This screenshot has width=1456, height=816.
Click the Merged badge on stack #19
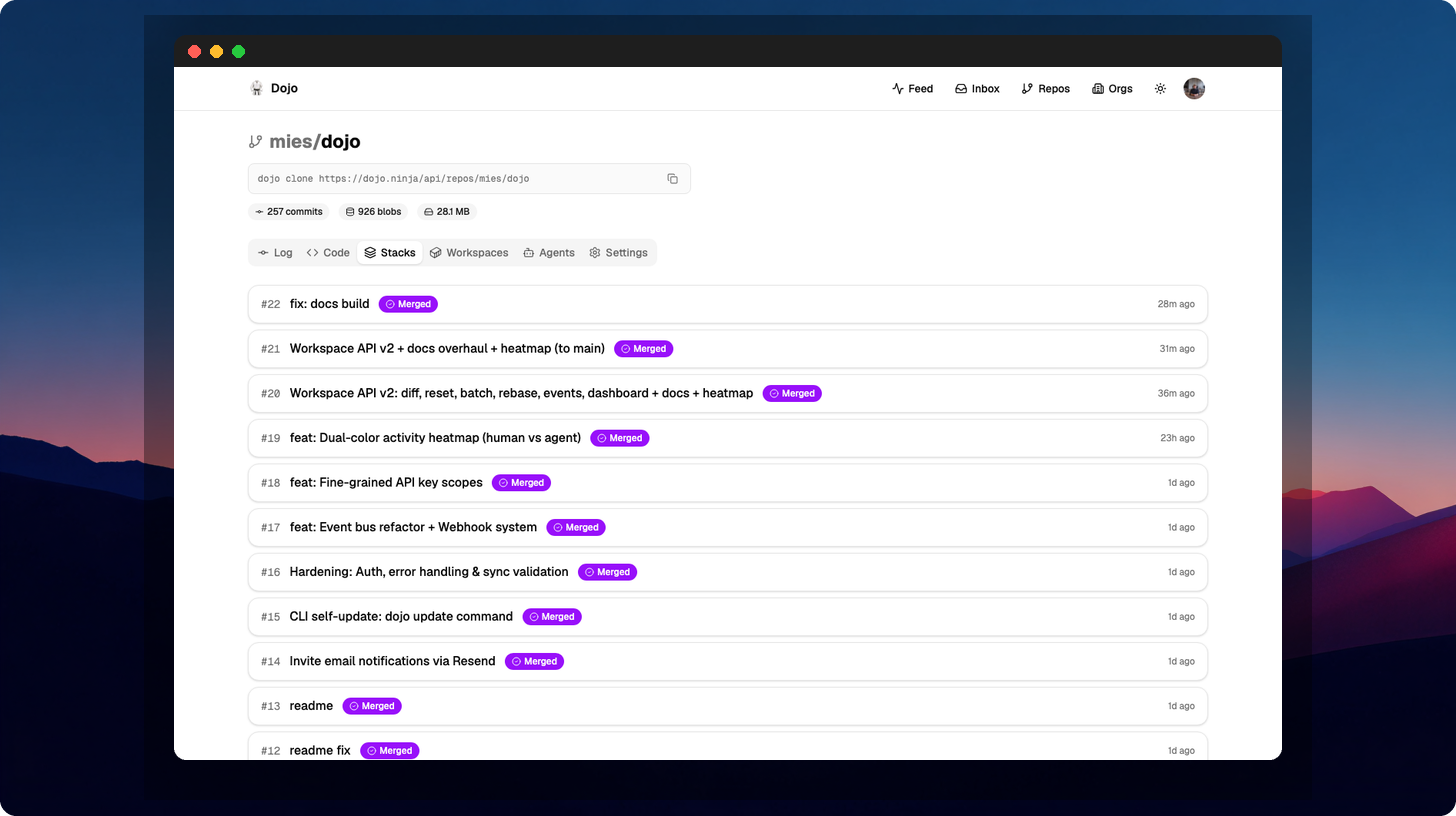[x=619, y=438]
